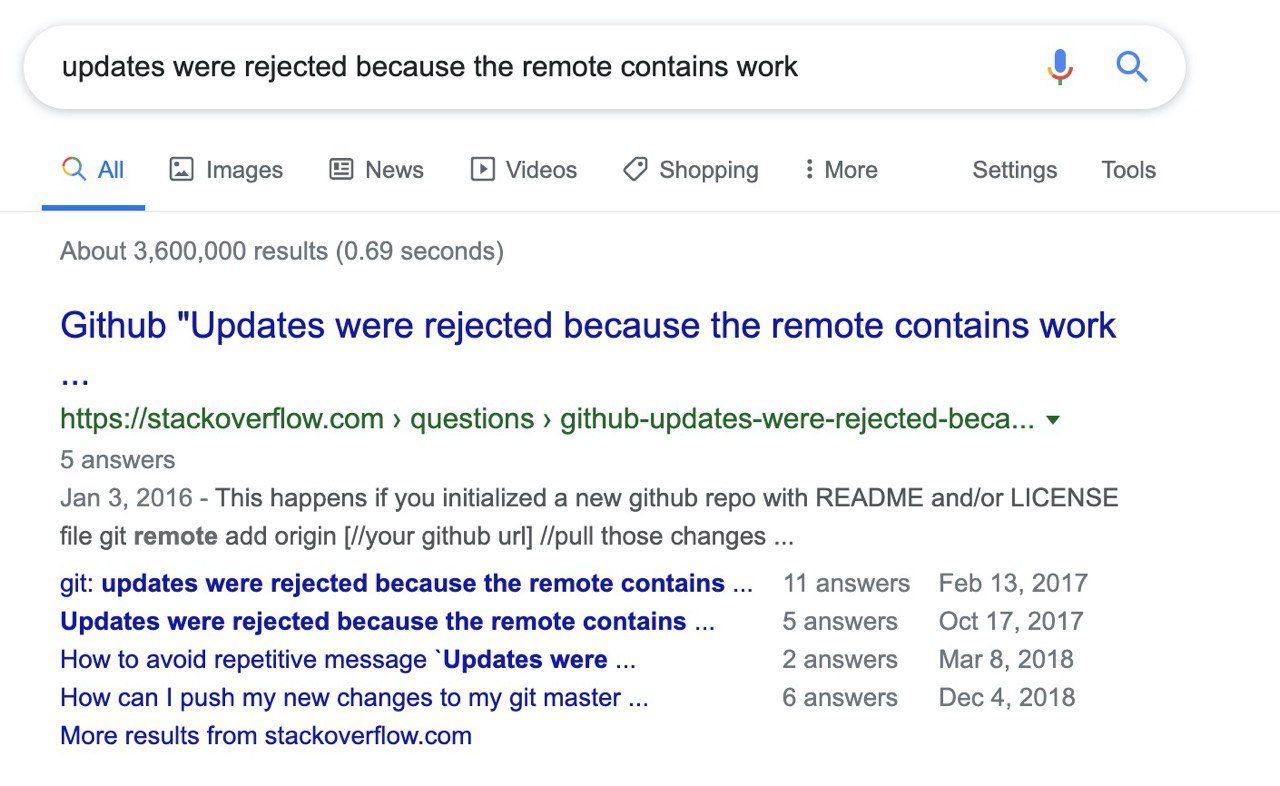Screen dimensions: 1280x786
Task: Switch to Videos results tab
Action: 524,170
